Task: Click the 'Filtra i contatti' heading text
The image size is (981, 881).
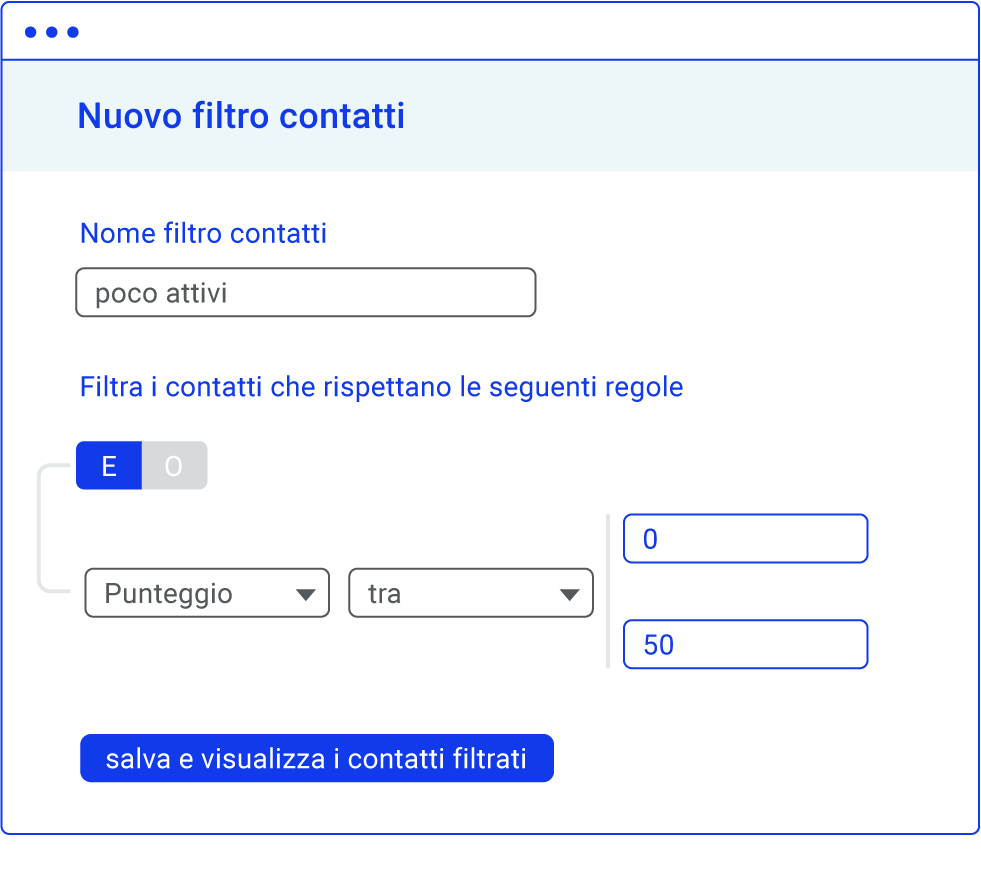Action: coord(380,387)
